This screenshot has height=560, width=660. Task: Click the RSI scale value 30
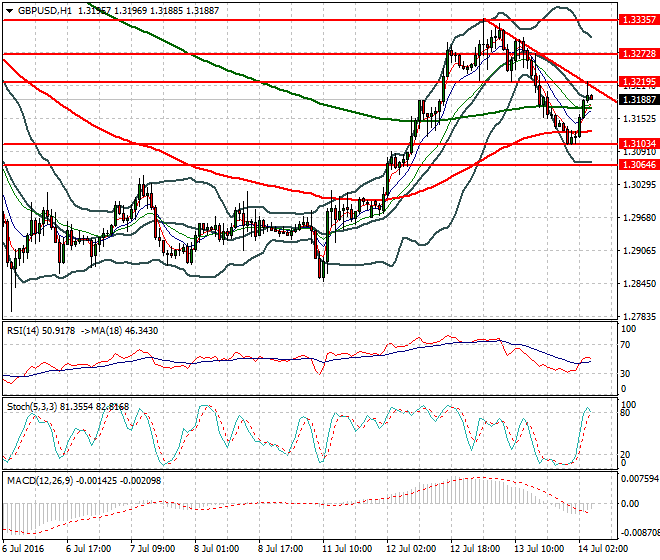point(626,373)
